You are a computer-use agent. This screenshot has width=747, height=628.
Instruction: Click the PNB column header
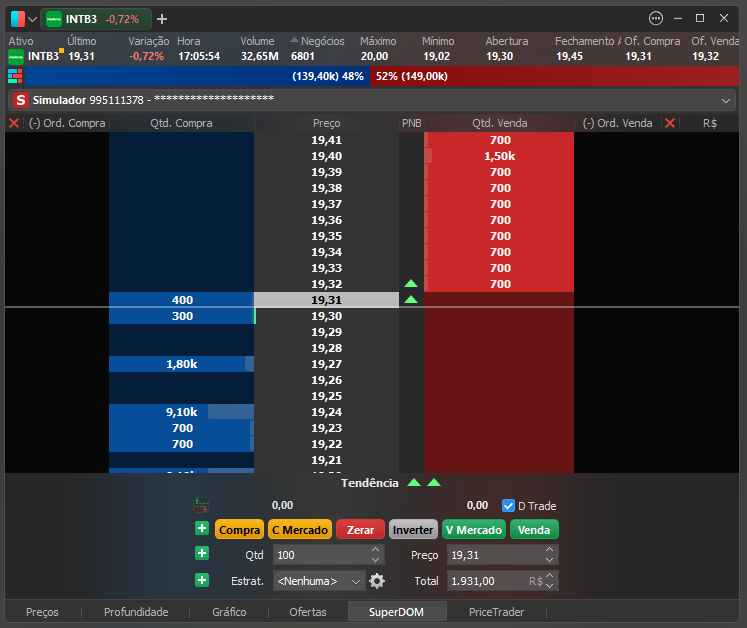point(412,123)
